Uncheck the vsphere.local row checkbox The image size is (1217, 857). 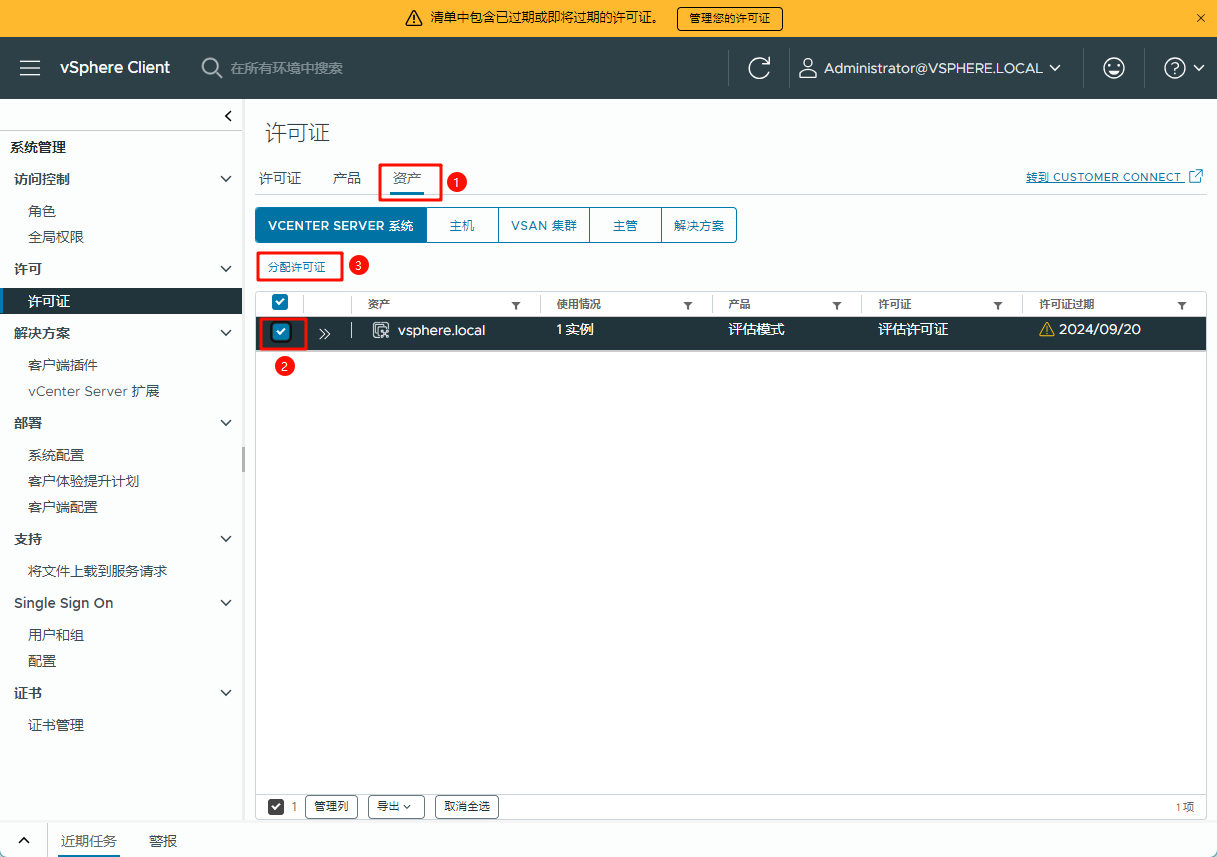tap(281, 331)
